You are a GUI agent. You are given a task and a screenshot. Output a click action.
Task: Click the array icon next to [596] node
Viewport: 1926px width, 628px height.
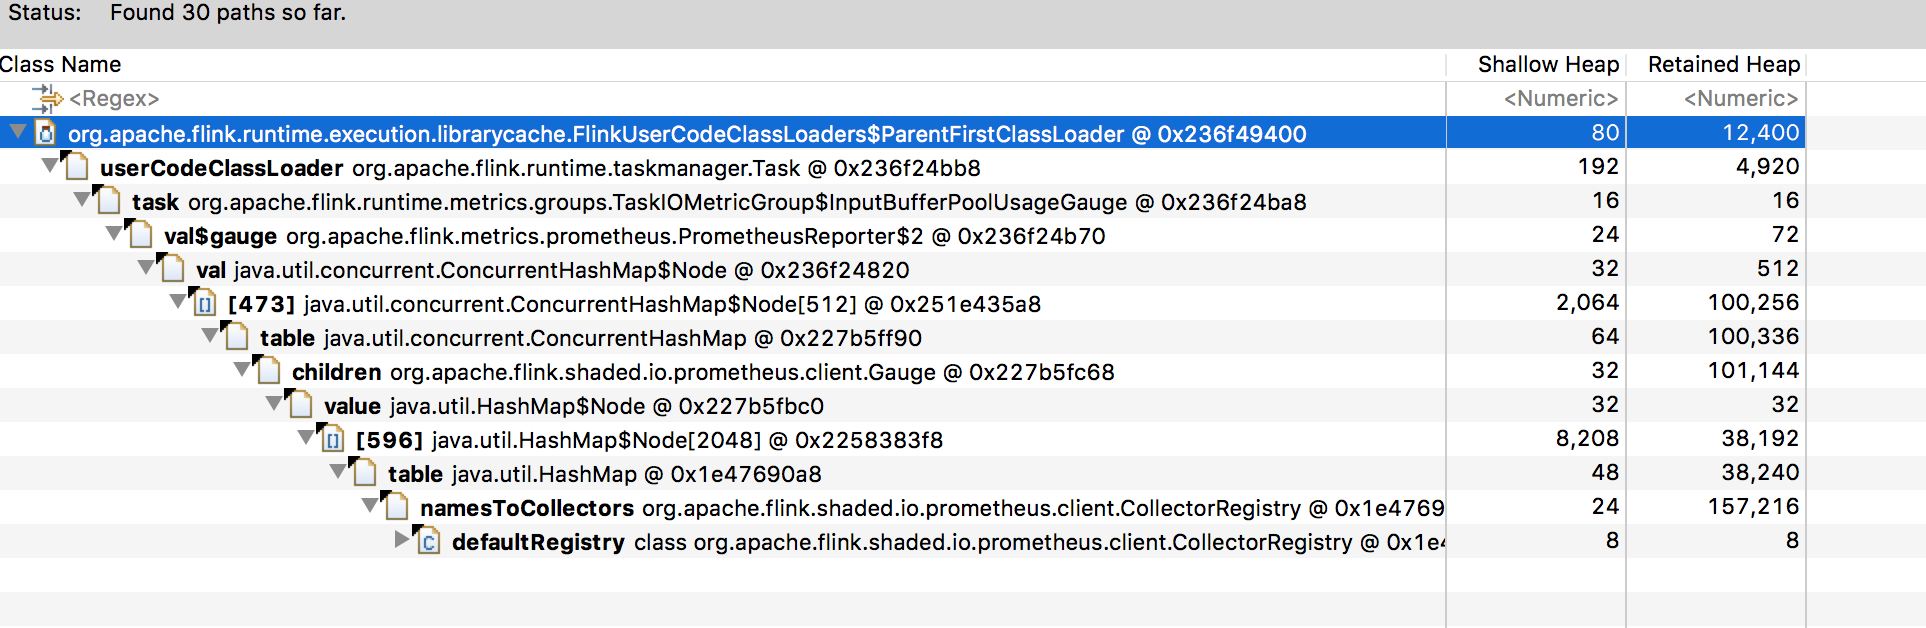[x=333, y=439]
